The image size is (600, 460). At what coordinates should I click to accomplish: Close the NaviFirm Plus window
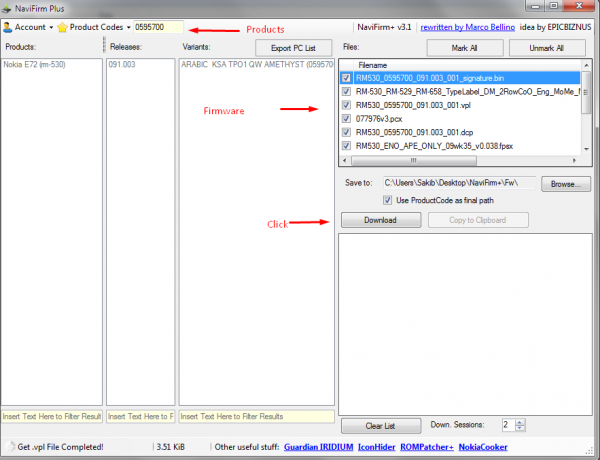(x=579, y=6)
